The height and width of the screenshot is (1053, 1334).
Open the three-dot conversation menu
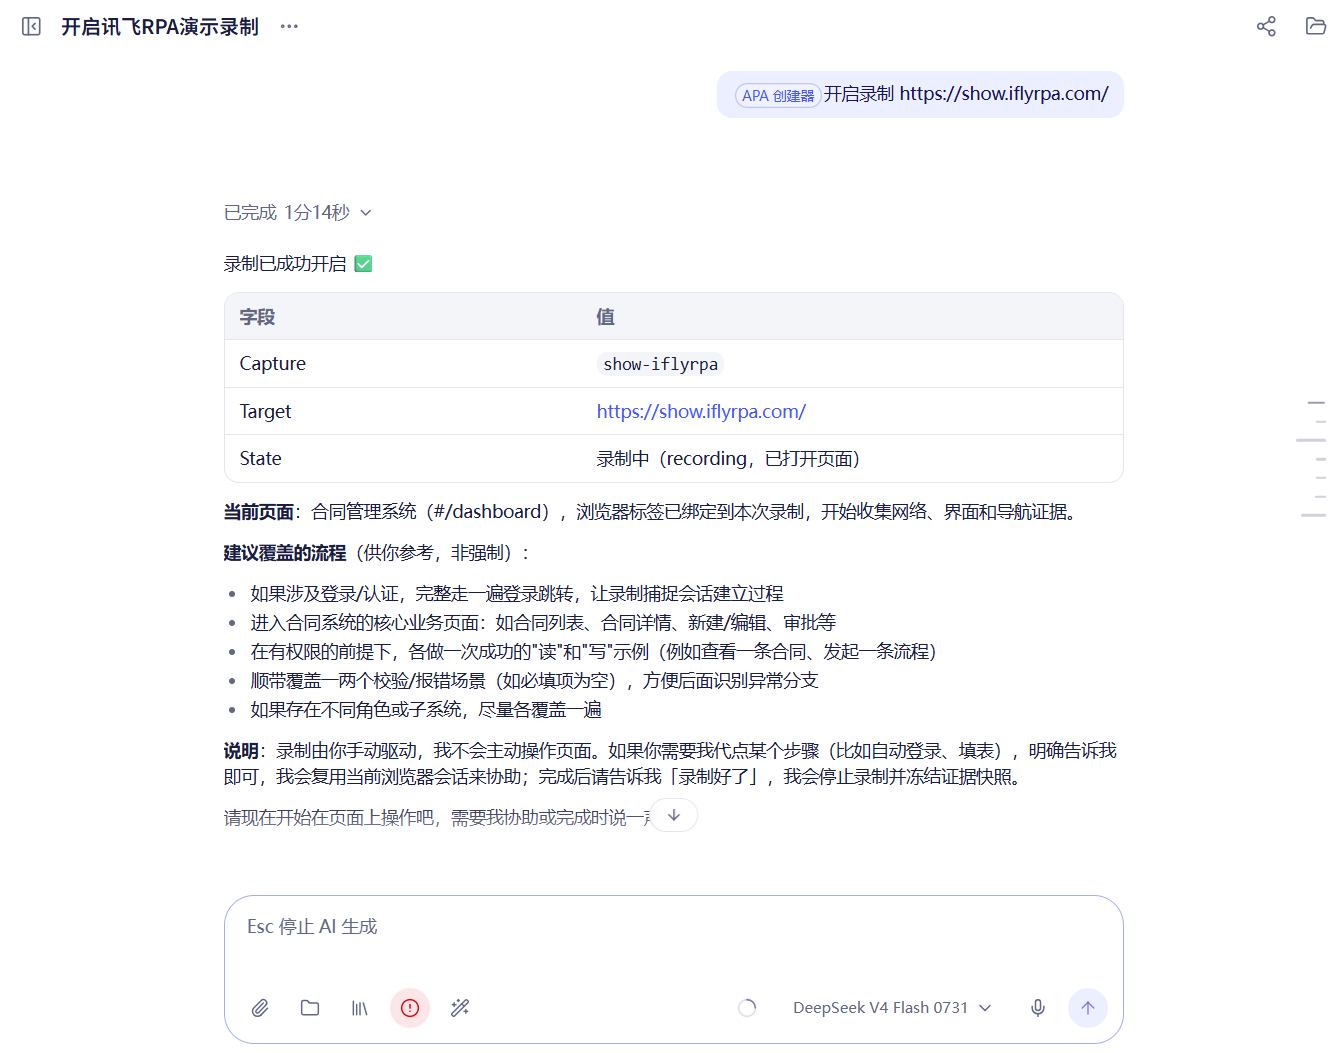click(289, 26)
